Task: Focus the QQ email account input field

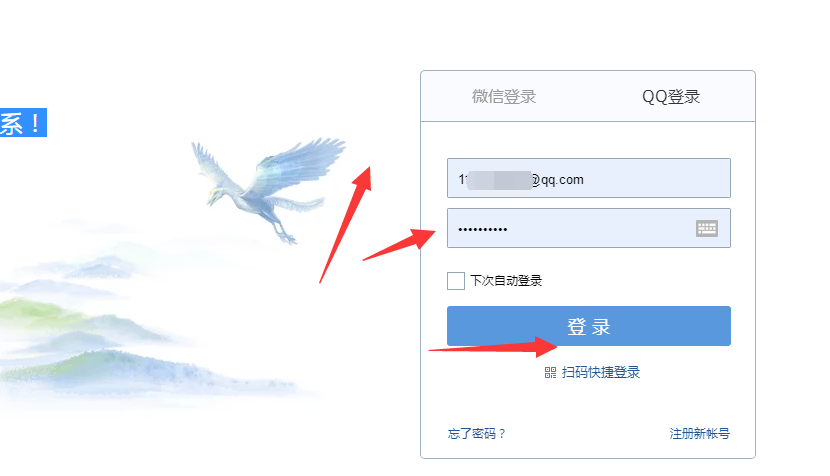Action: [589, 178]
